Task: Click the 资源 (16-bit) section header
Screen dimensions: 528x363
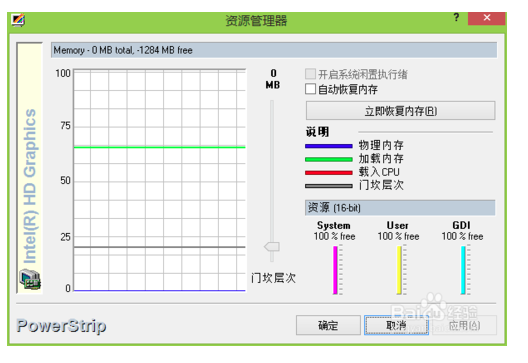Action: click(400, 208)
